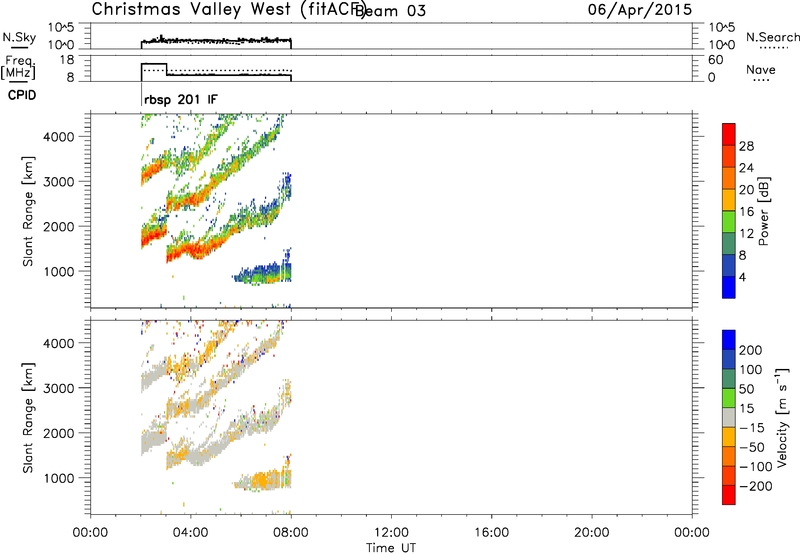This screenshot has width=800, height=554.
Task: Click the 'Beam 03' label
Action: (391, 10)
